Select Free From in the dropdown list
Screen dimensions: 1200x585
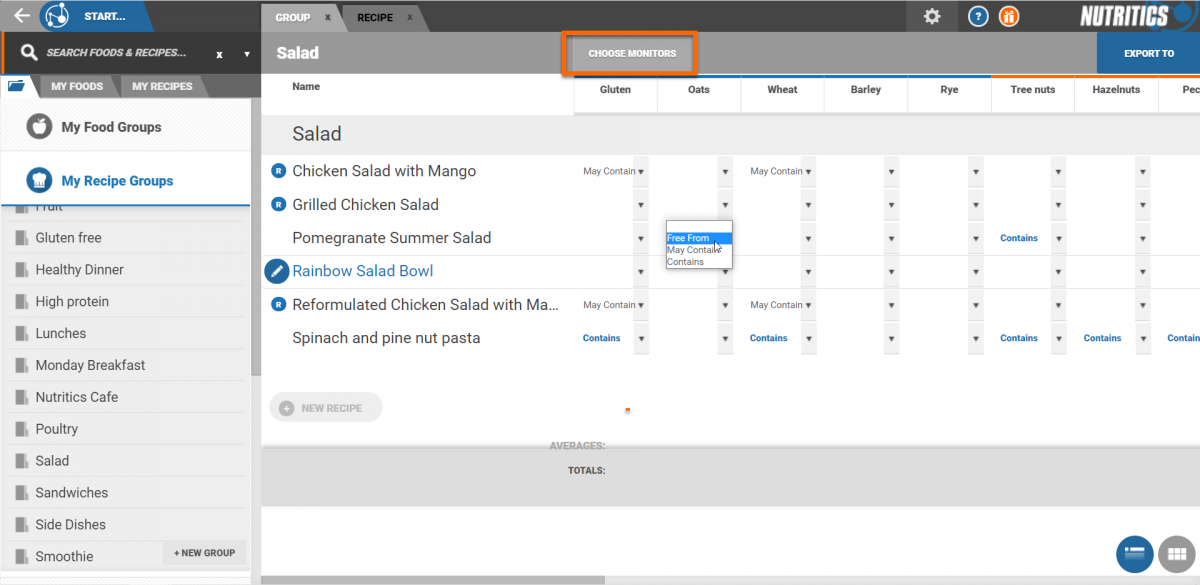(x=699, y=238)
